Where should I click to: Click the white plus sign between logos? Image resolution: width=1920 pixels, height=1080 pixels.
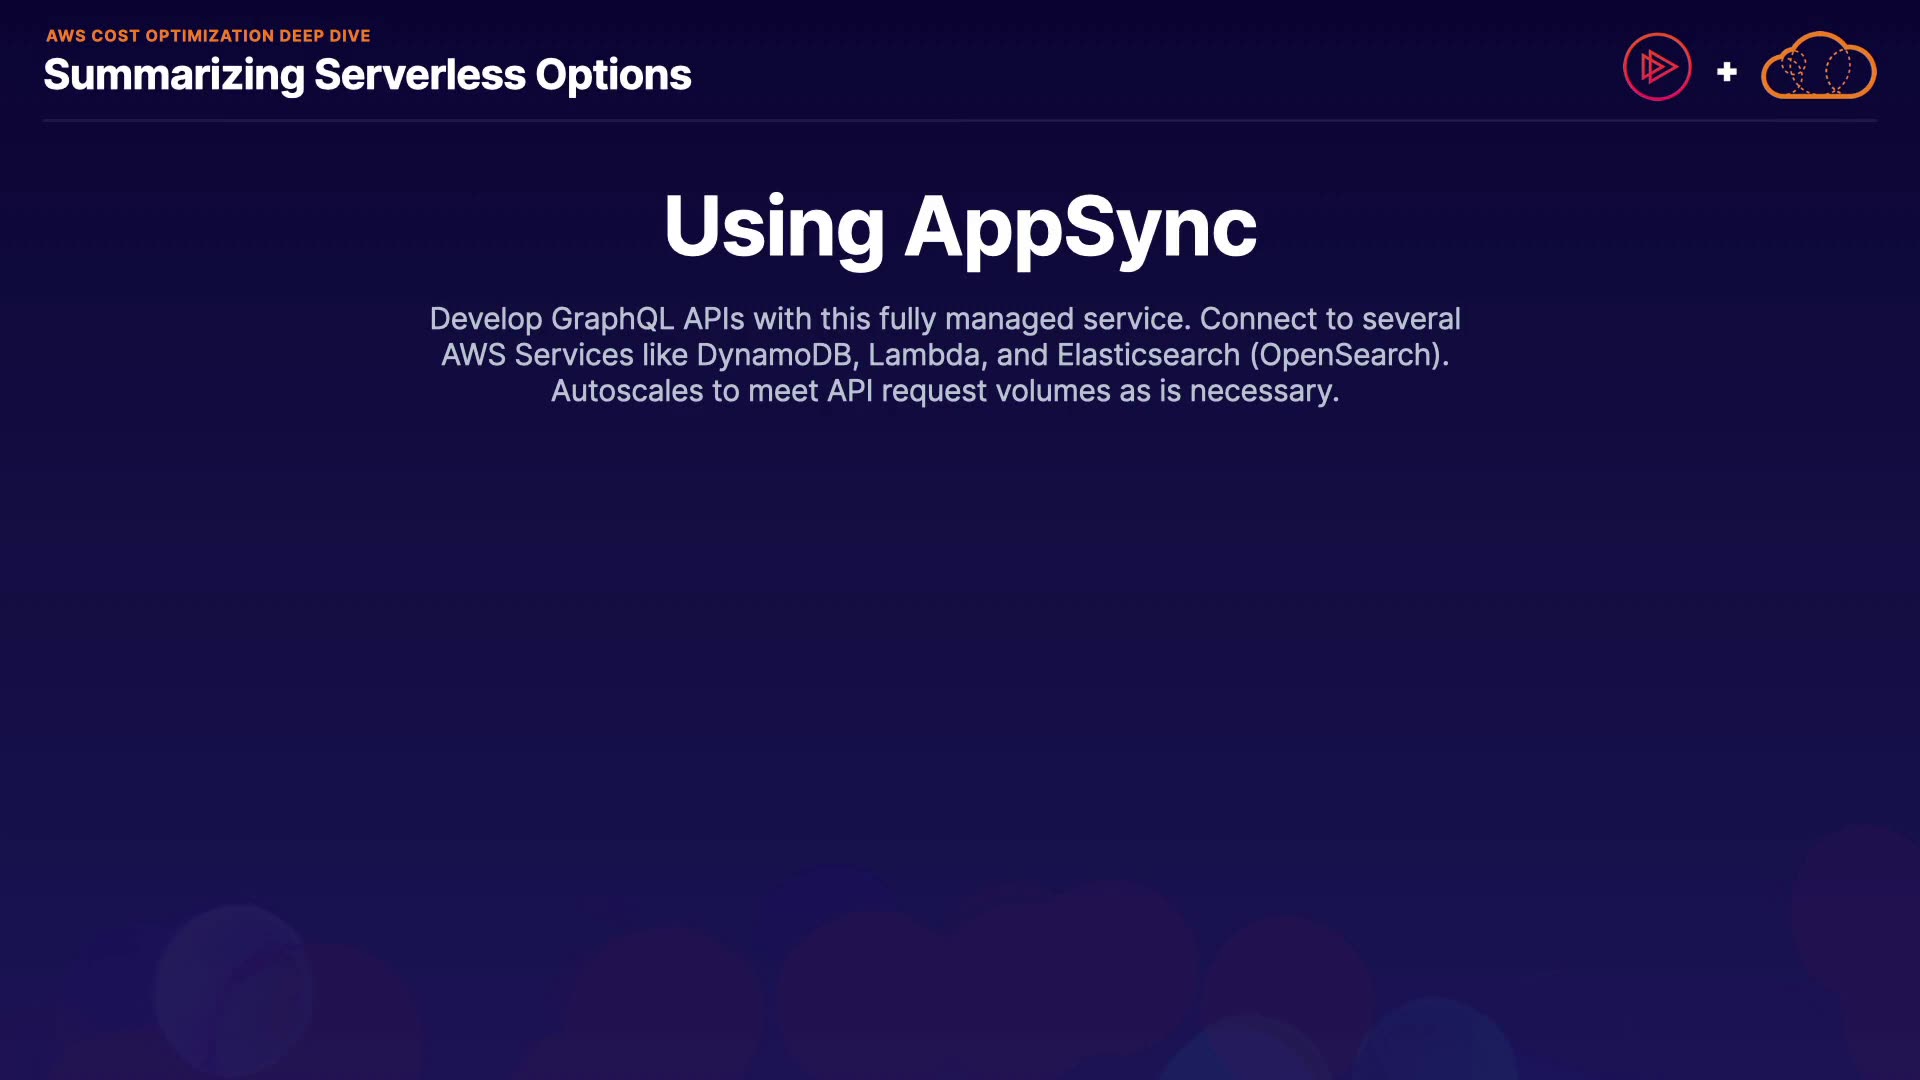point(1726,72)
